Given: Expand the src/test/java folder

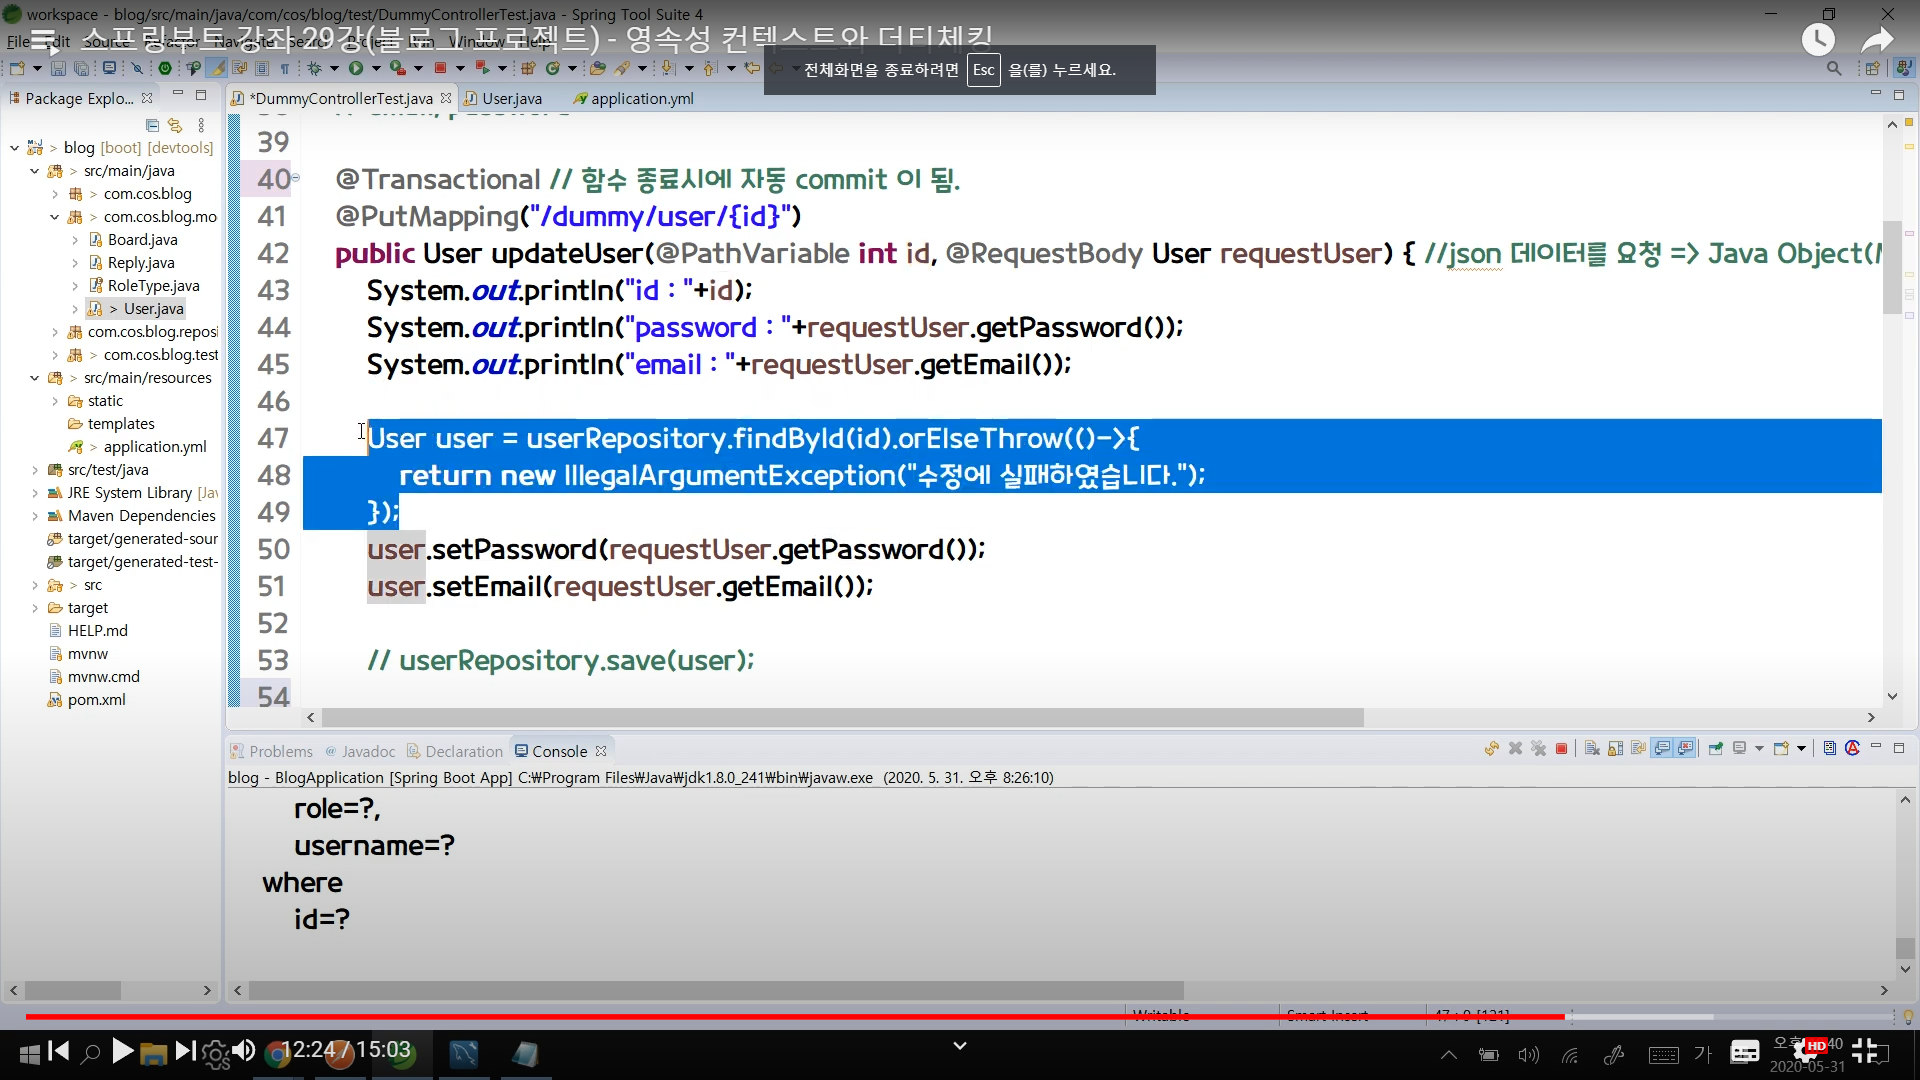Looking at the screenshot, I should pos(35,470).
